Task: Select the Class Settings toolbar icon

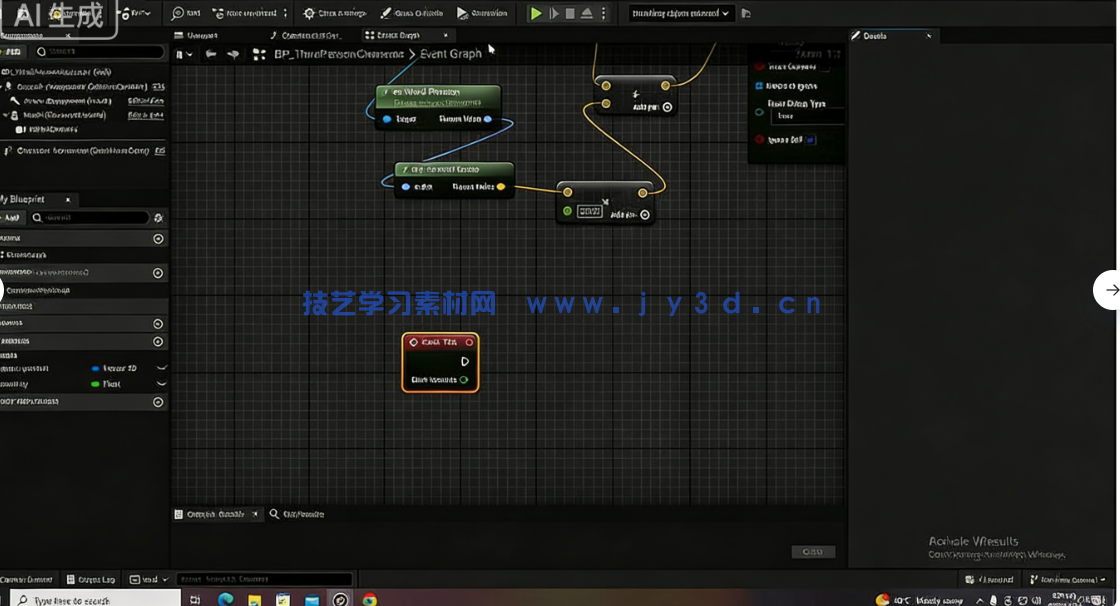Action: [x=335, y=13]
